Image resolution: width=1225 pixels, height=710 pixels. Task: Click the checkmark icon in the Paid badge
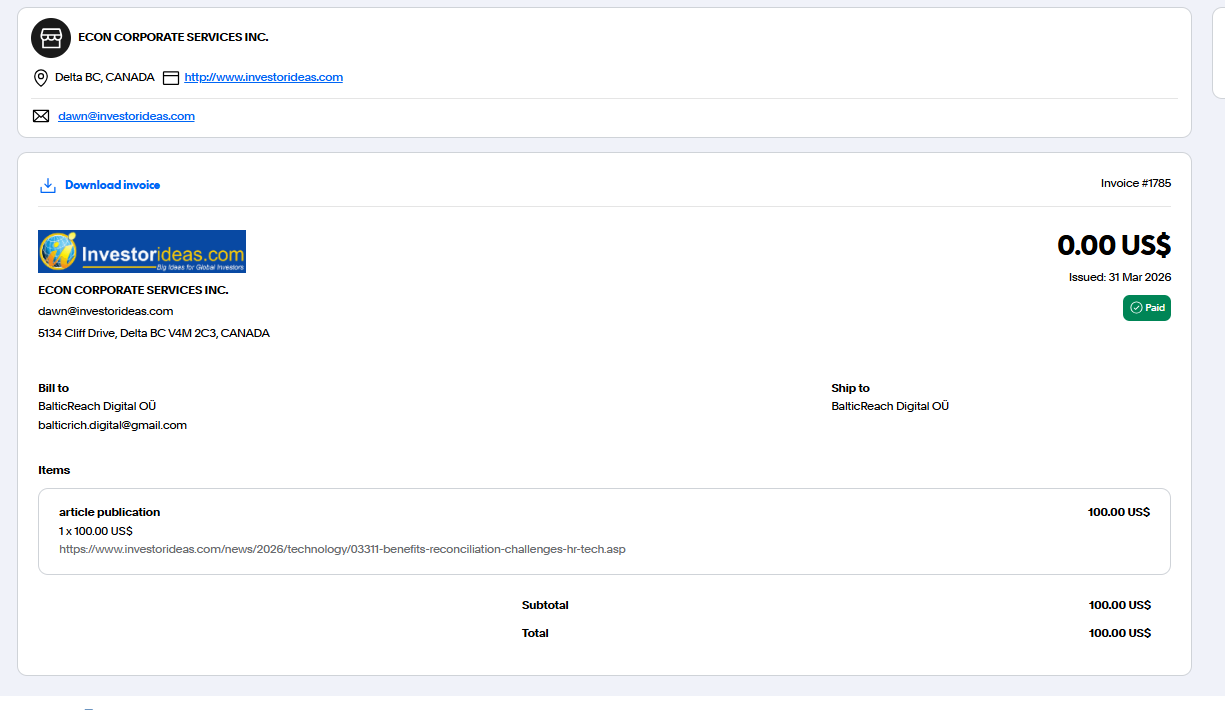[x=1136, y=308]
